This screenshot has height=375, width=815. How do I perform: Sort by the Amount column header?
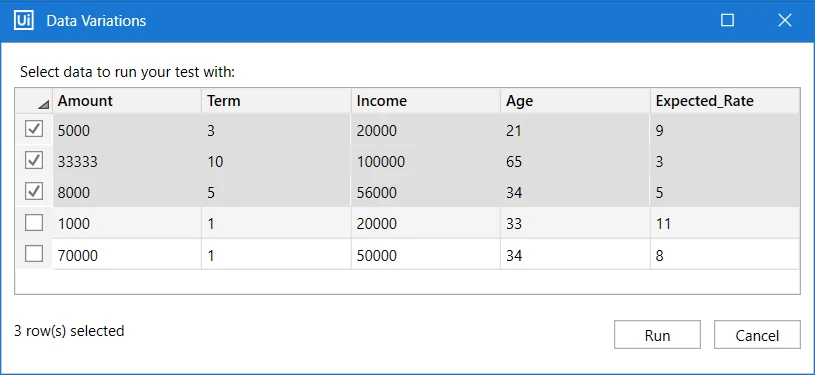[x=127, y=101]
